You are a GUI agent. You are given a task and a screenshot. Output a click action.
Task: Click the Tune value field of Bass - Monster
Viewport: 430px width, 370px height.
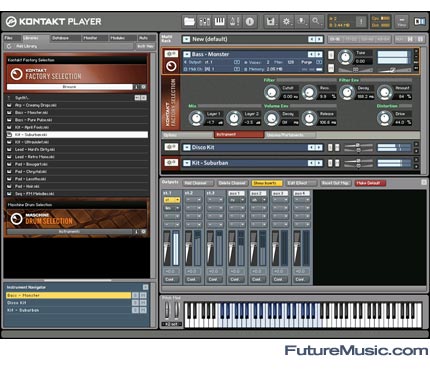[x=363, y=61]
